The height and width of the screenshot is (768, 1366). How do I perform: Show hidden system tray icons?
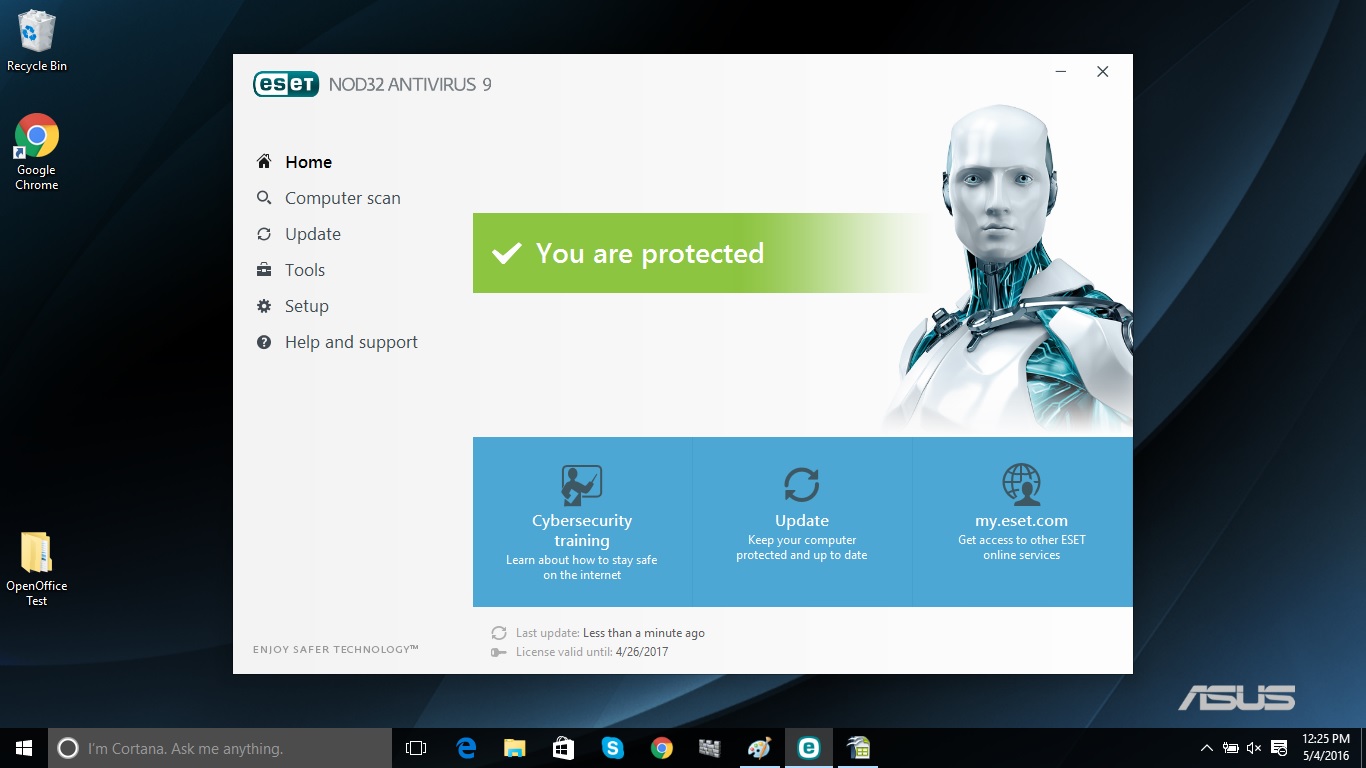1207,748
